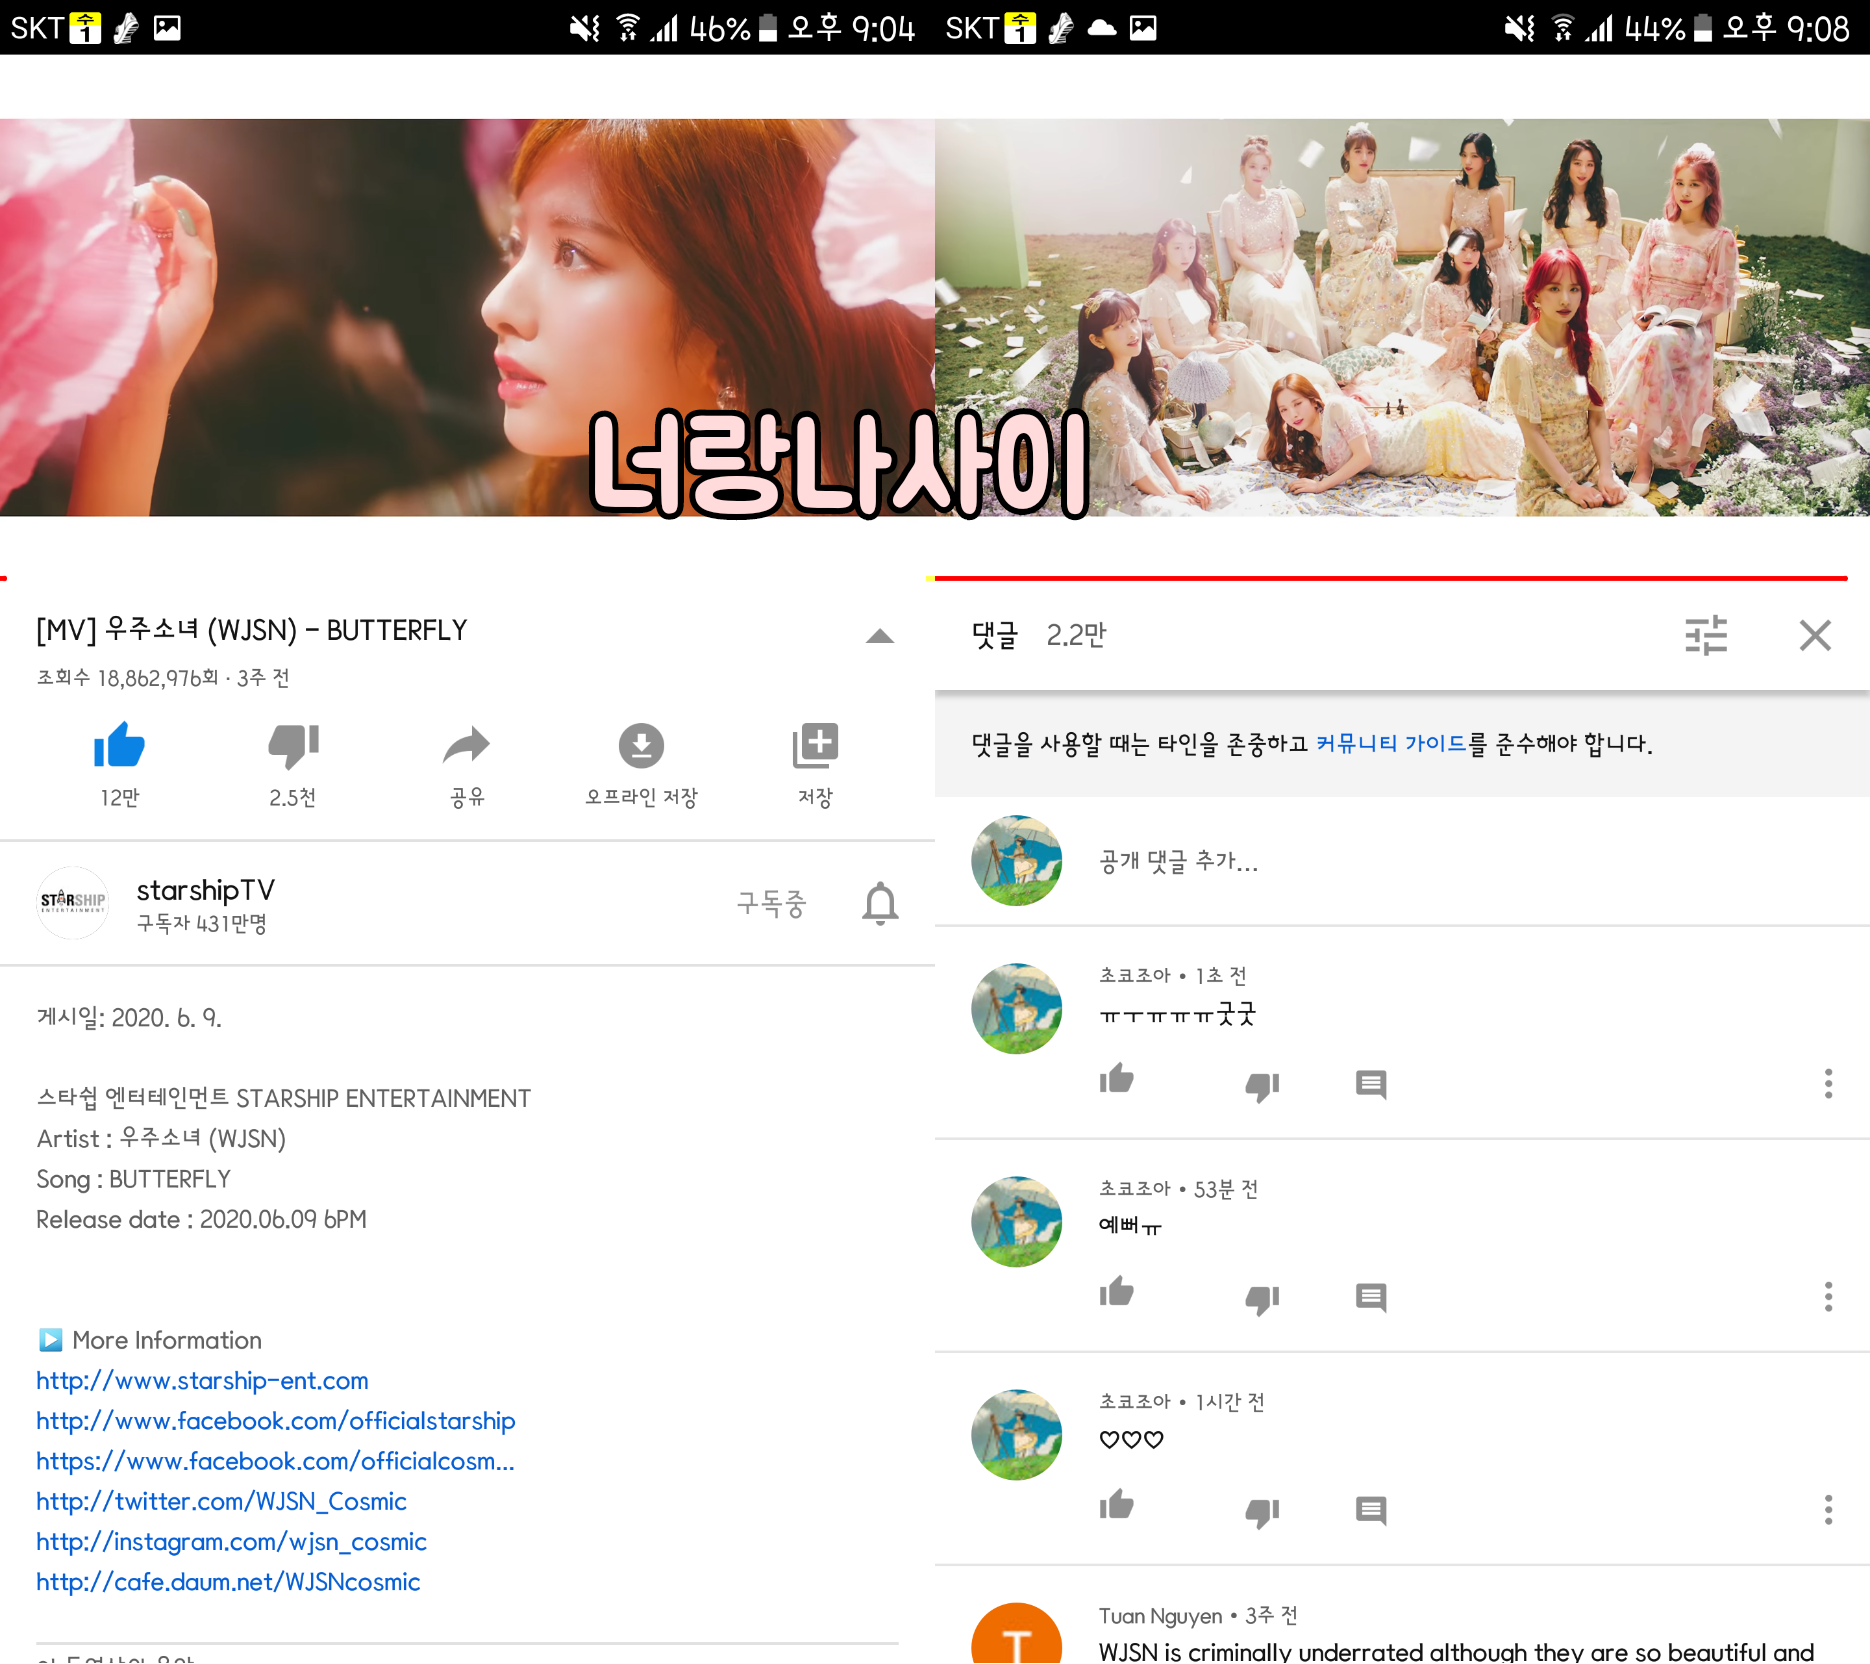Reply to the ♡♡♡ comment
Screen dimensions: 1870x1664
pyautogui.click(x=1371, y=1510)
